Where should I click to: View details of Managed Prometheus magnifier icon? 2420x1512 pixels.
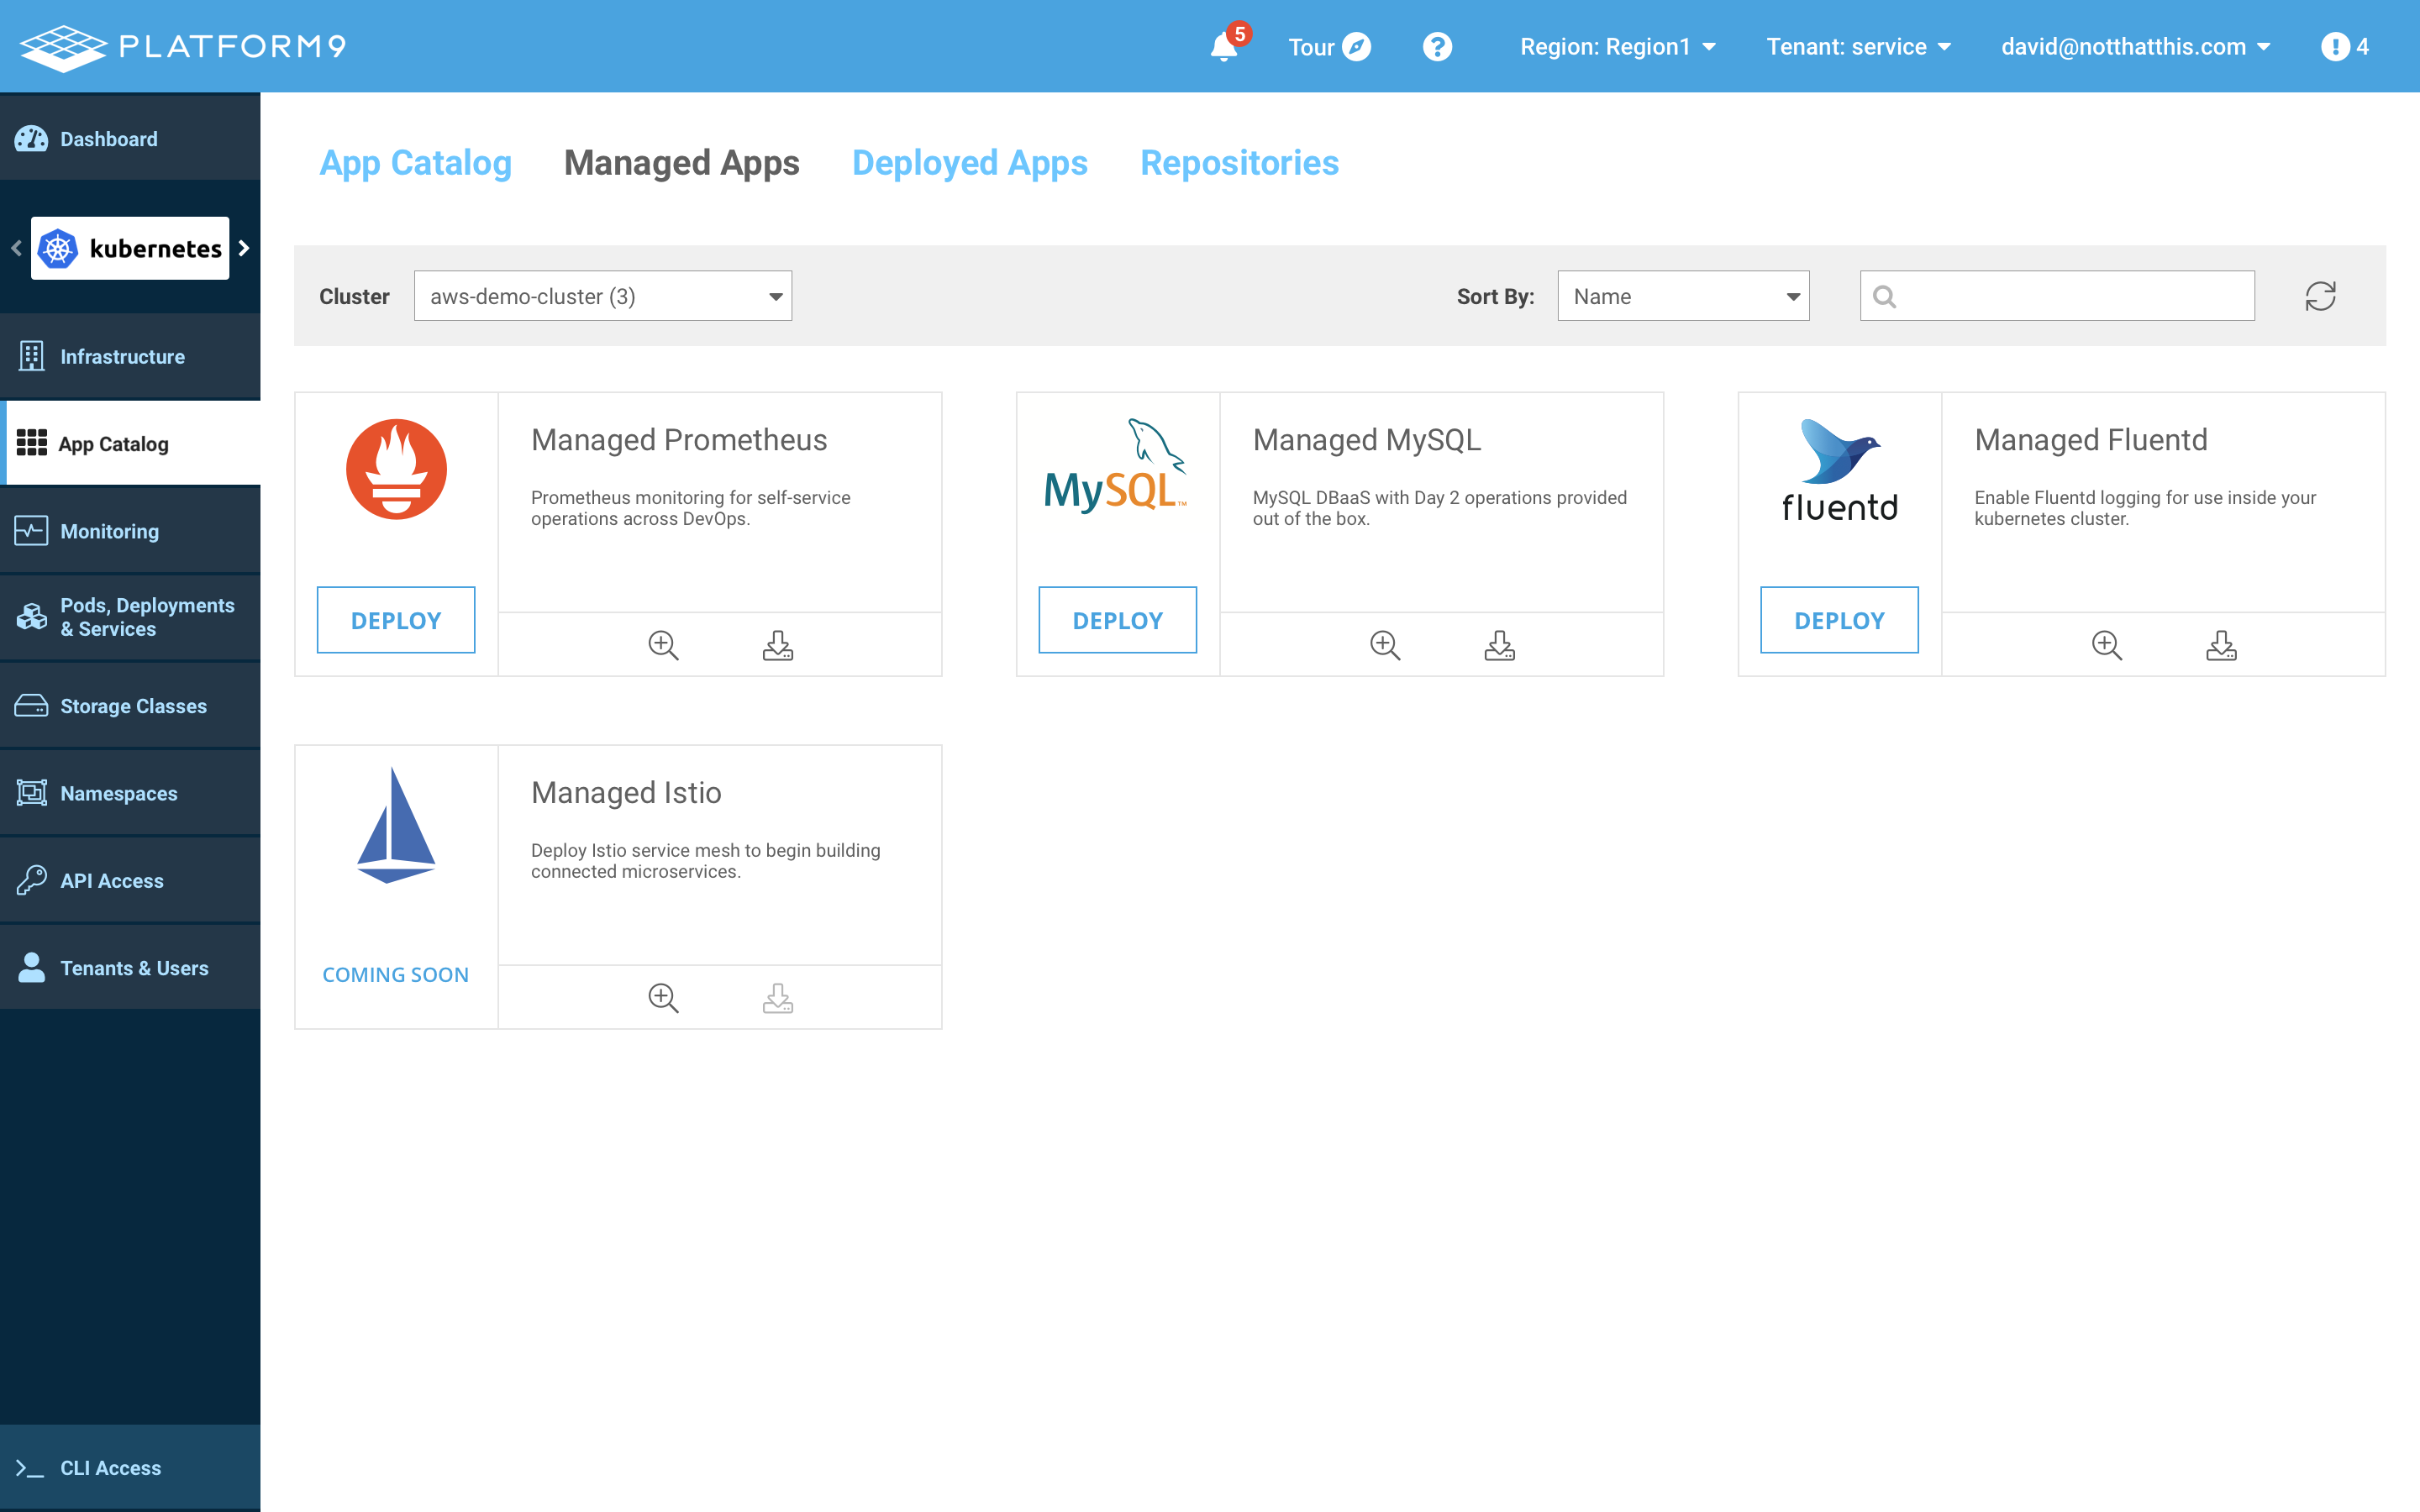(663, 645)
